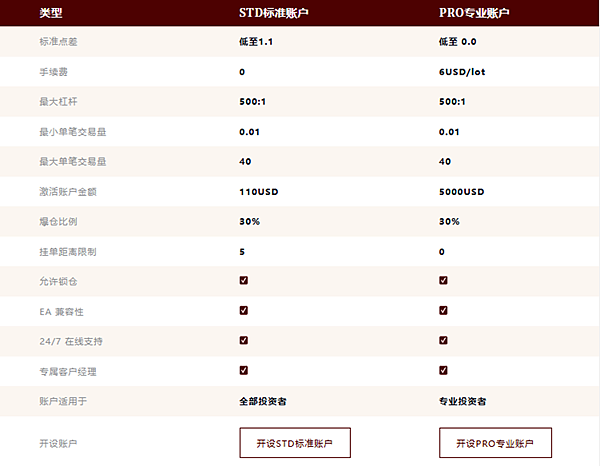Toggle 24/7 在线支持 checkbox for STD account

click(x=244, y=340)
